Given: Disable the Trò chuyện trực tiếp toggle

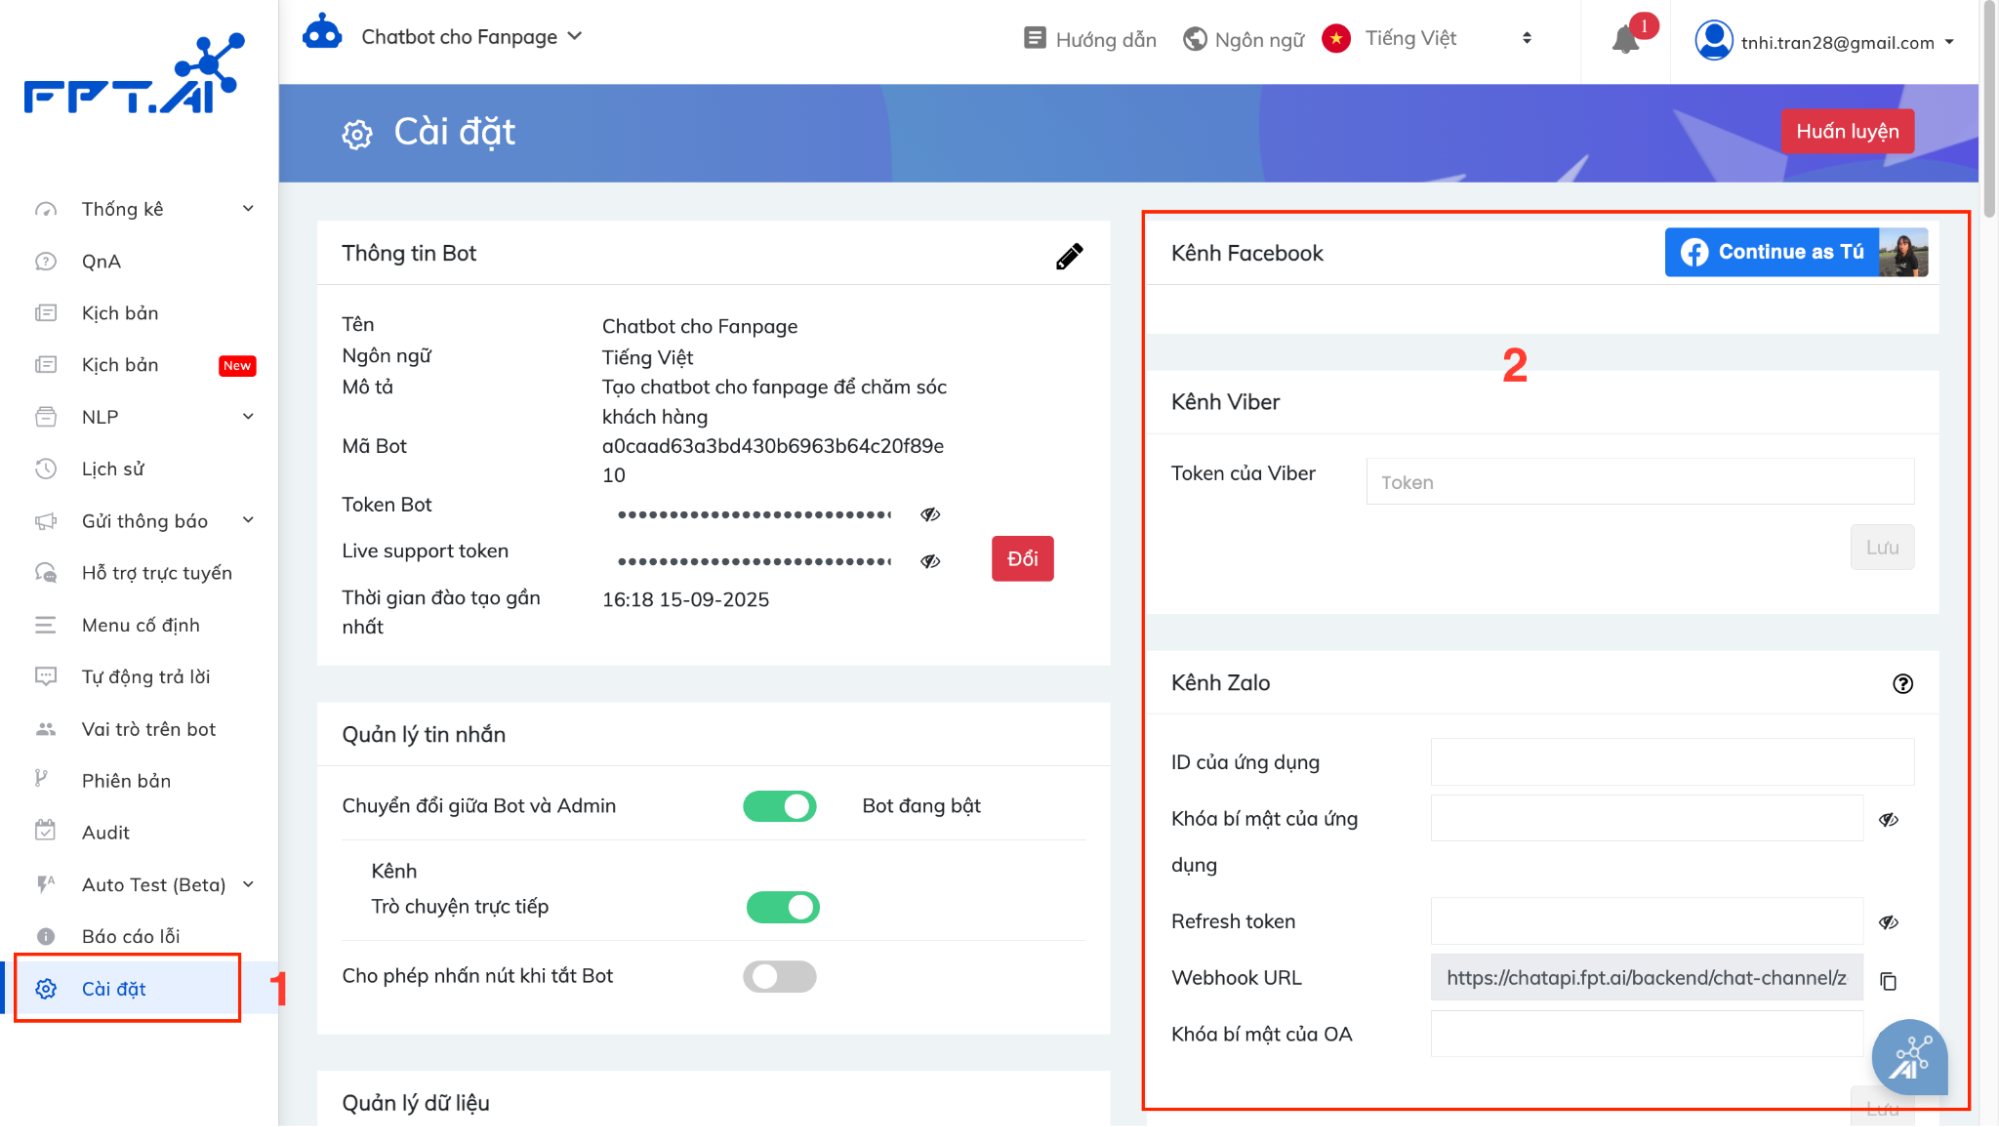Looking at the screenshot, I should pyautogui.click(x=783, y=907).
